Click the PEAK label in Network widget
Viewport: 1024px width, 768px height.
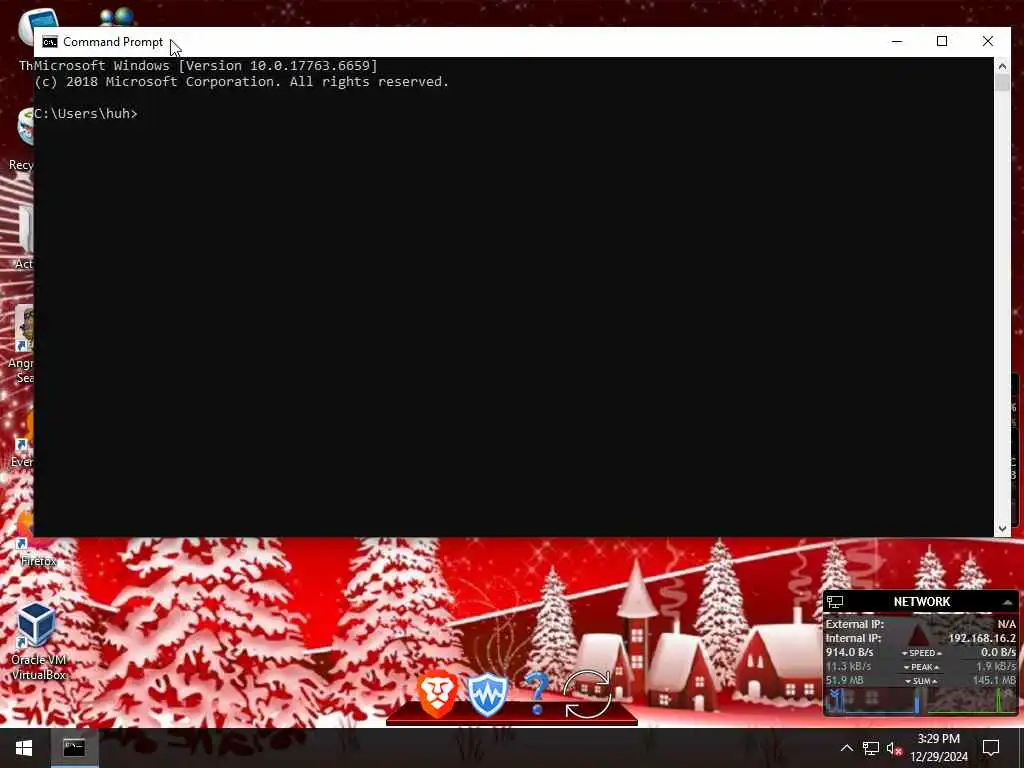coord(921,667)
